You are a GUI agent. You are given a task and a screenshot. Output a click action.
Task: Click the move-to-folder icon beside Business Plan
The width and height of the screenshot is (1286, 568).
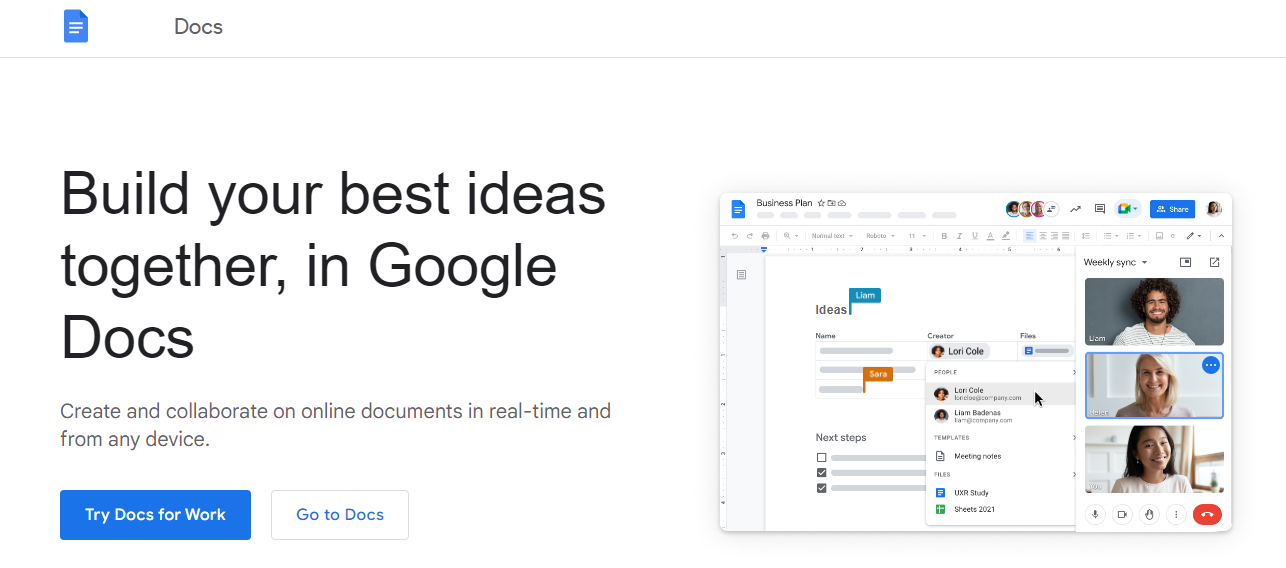click(x=831, y=203)
